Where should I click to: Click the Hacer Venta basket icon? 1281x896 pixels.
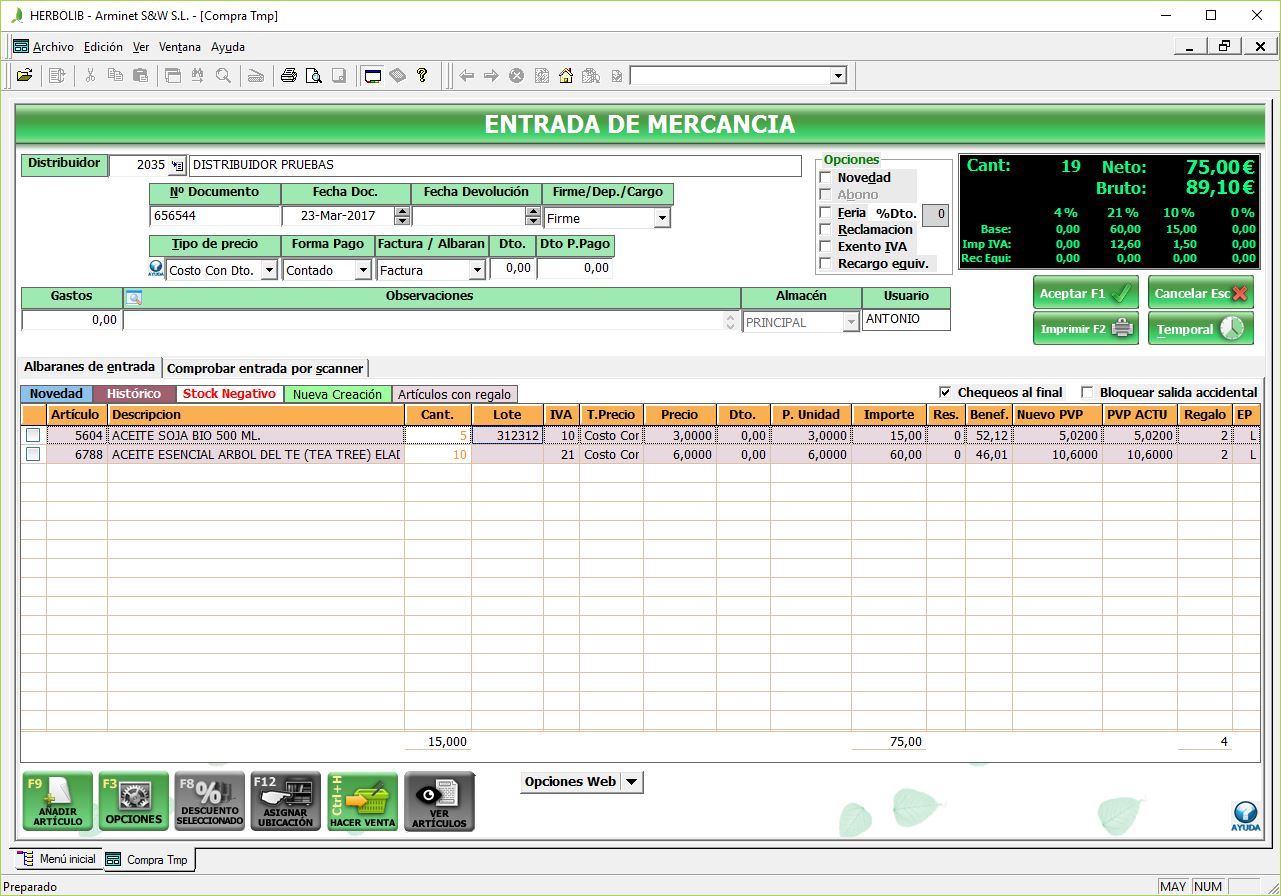click(362, 802)
